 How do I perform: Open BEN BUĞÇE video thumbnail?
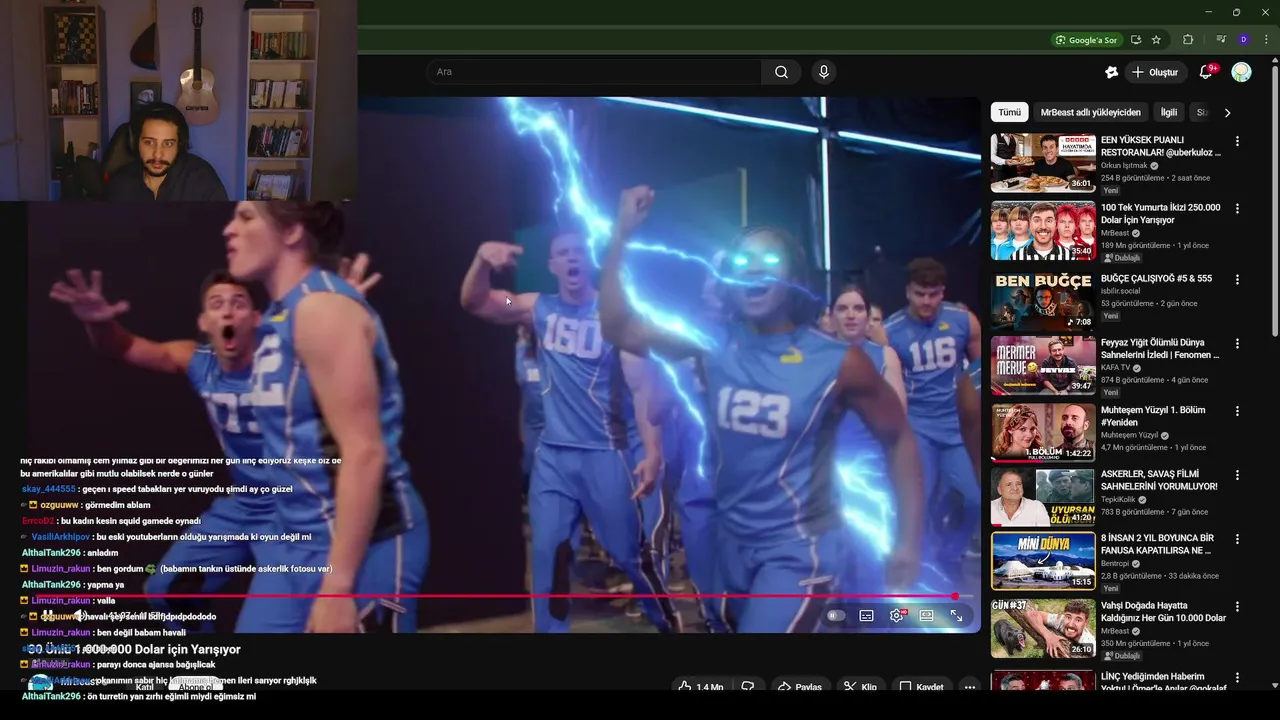coord(1043,300)
